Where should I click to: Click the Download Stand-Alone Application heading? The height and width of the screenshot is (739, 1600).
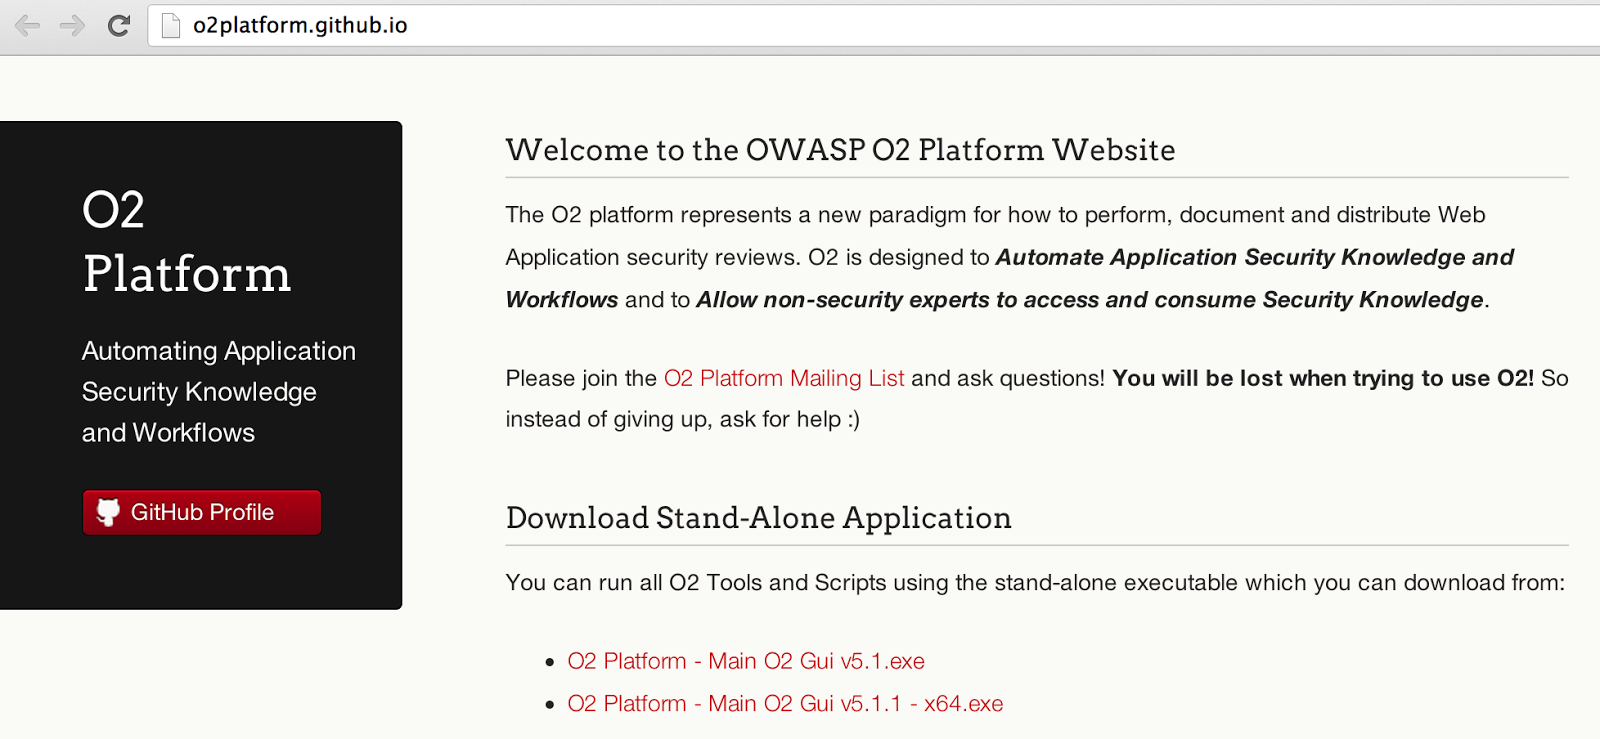(758, 518)
